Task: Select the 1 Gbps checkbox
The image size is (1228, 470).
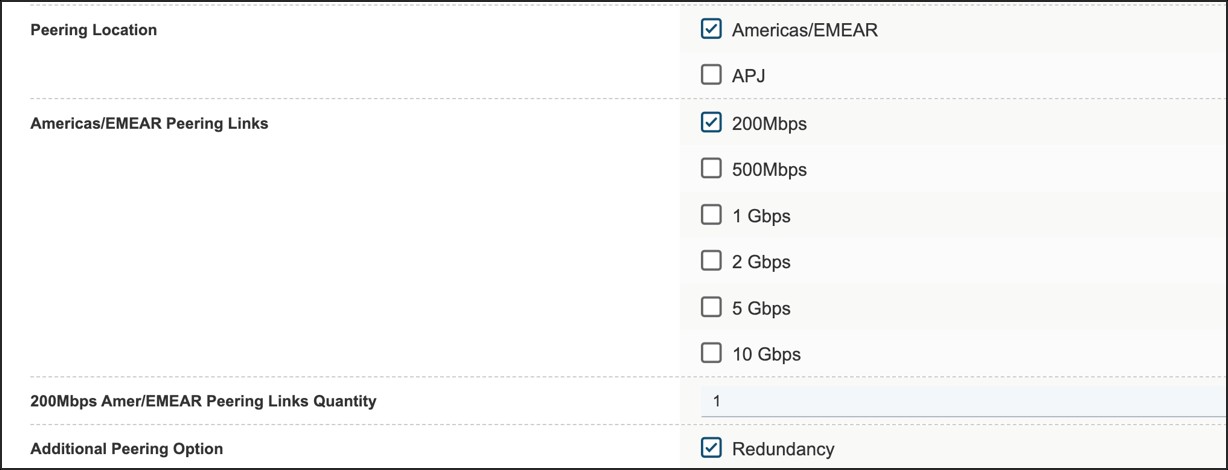Action: pos(711,215)
